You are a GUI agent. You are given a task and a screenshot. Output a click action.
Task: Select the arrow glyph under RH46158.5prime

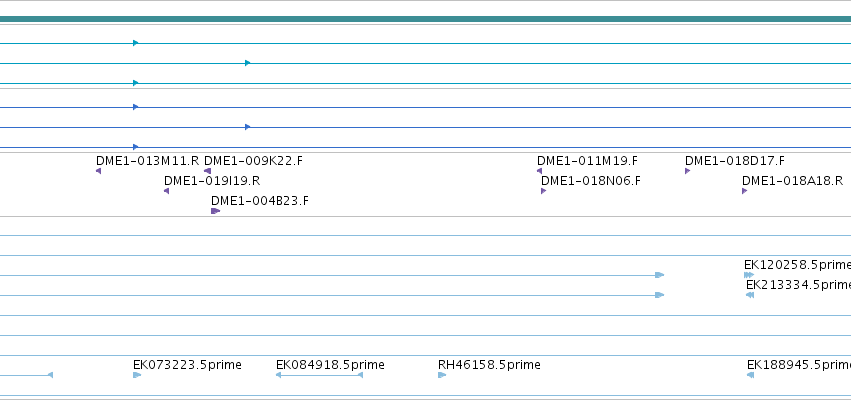442,375
